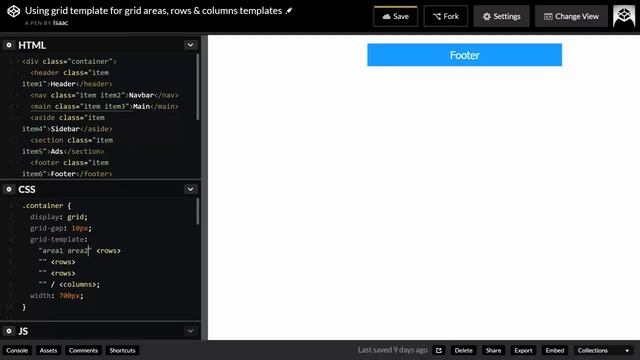640x360 pixels.
Task: Click the CSS panel heading
Action: pos(27,189)
